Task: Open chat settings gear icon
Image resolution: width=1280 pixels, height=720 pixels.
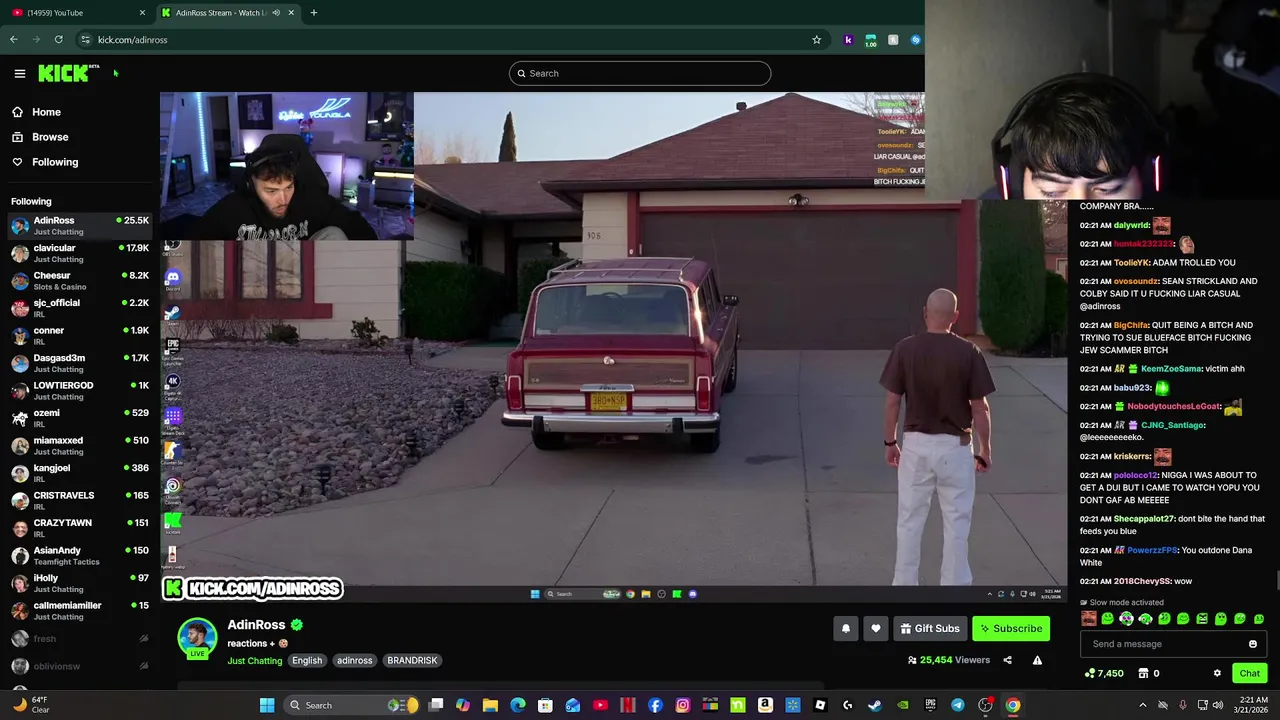Action: point(1217,673)
